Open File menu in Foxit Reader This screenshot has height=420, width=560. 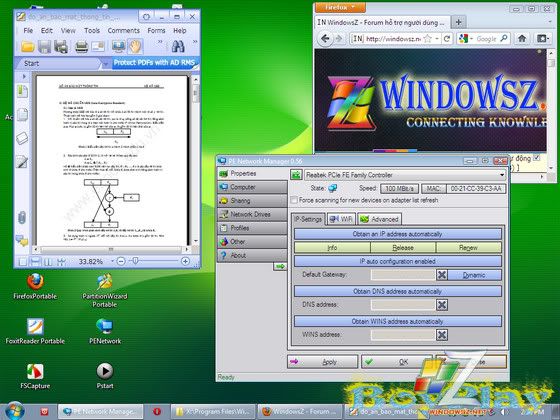point(28,31)
